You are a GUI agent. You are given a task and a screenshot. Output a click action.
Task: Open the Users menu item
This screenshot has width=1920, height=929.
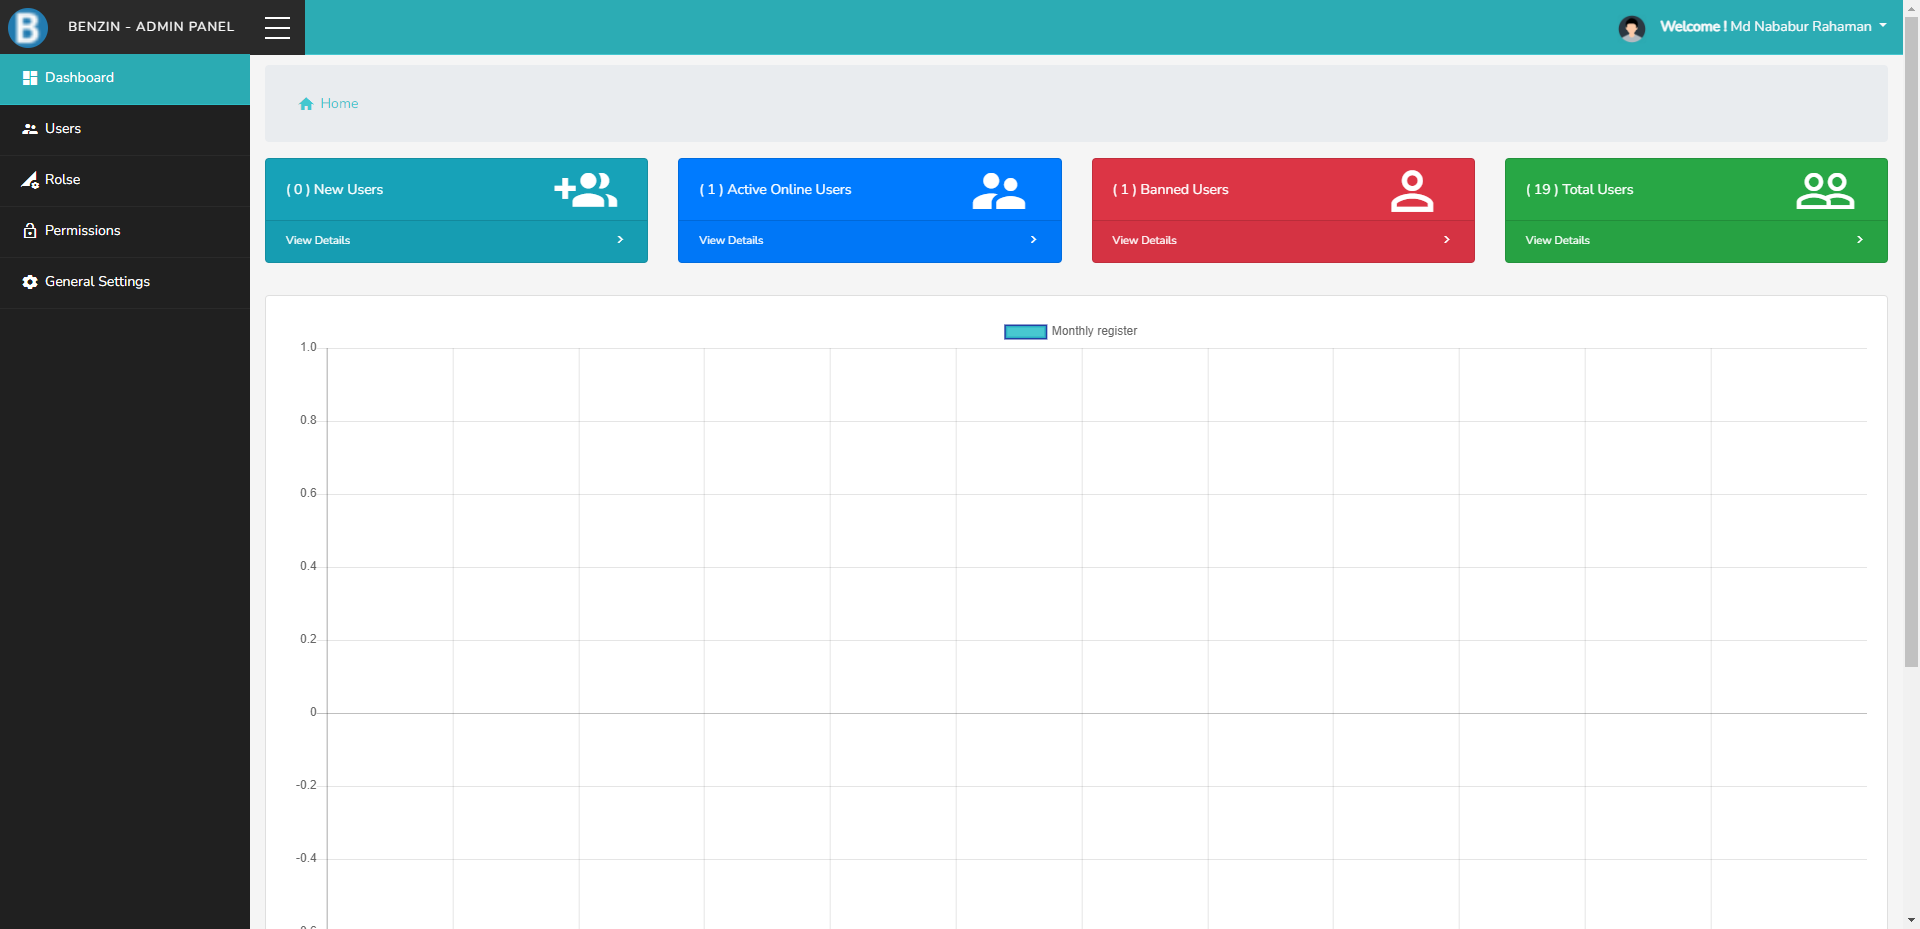pyautogui.click(x=125, y=129)
